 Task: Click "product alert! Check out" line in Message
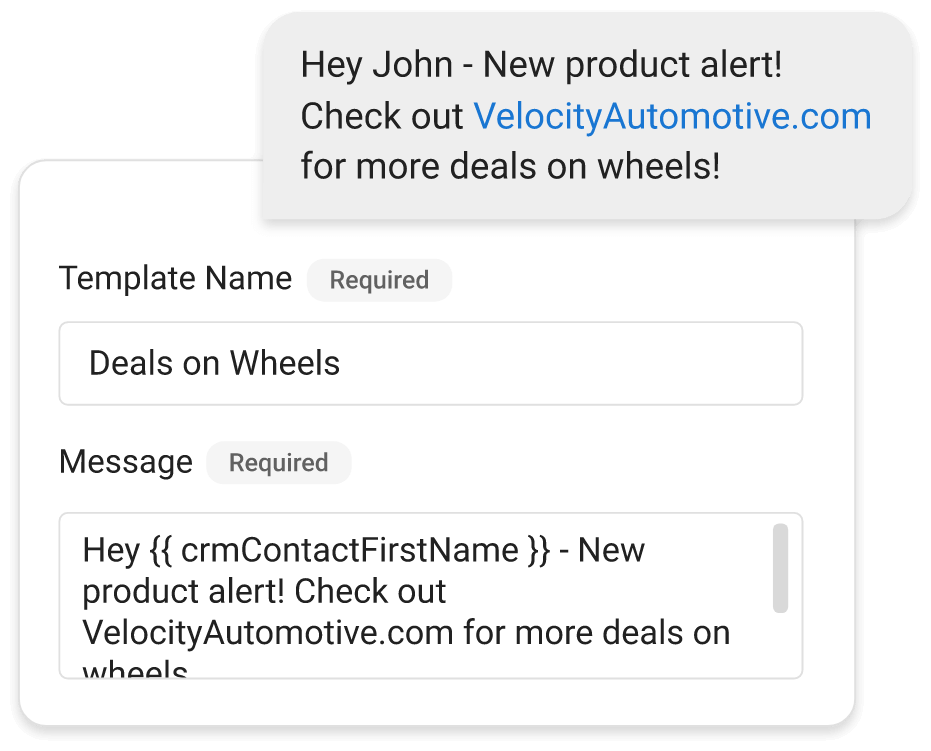point(264,591)
